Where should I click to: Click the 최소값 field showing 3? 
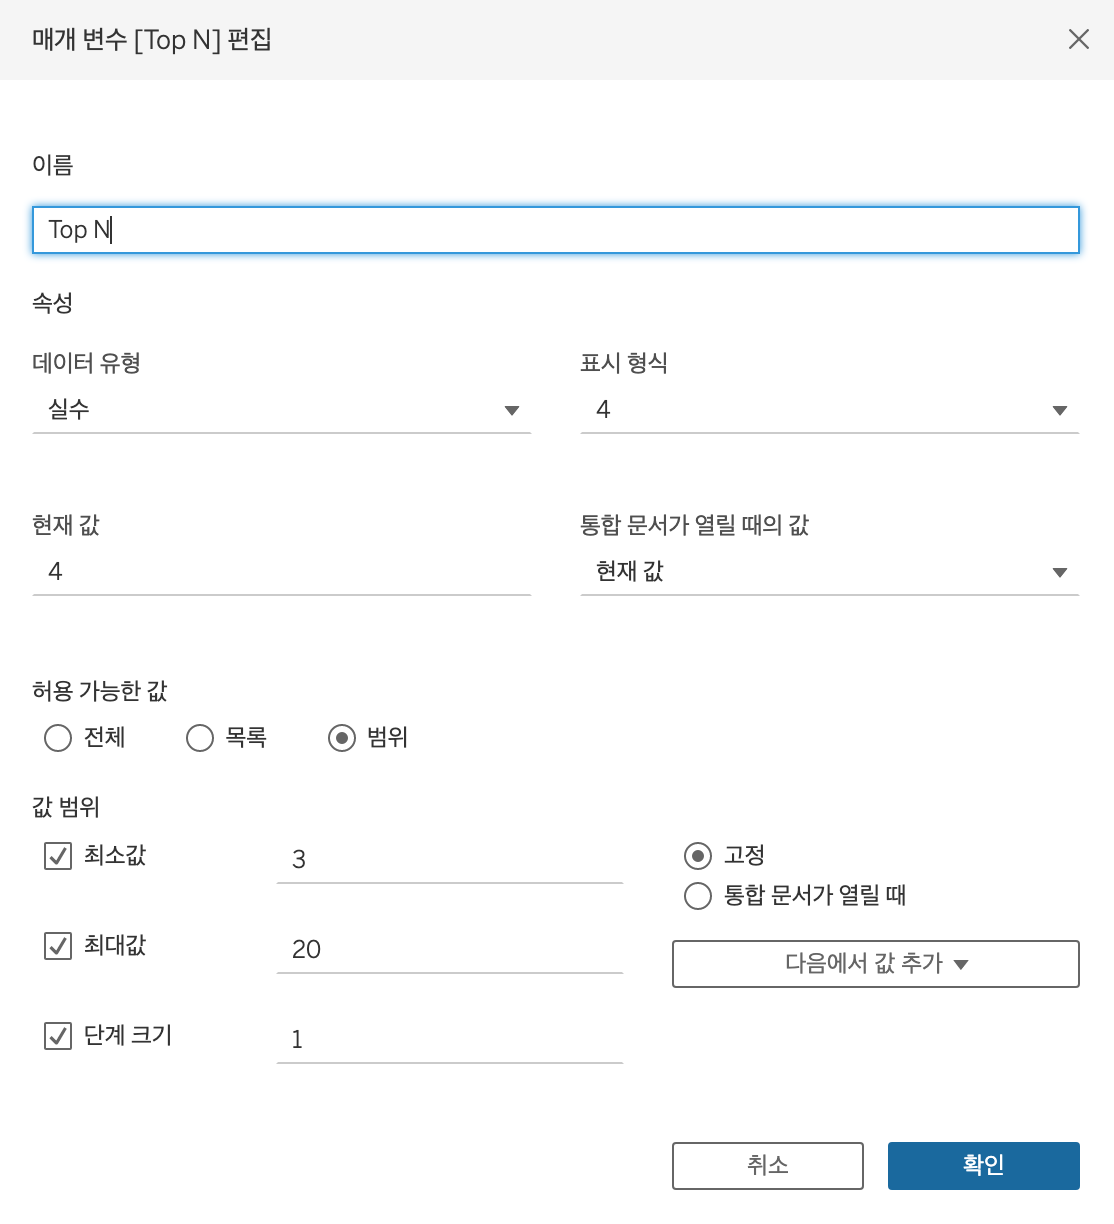450,860
